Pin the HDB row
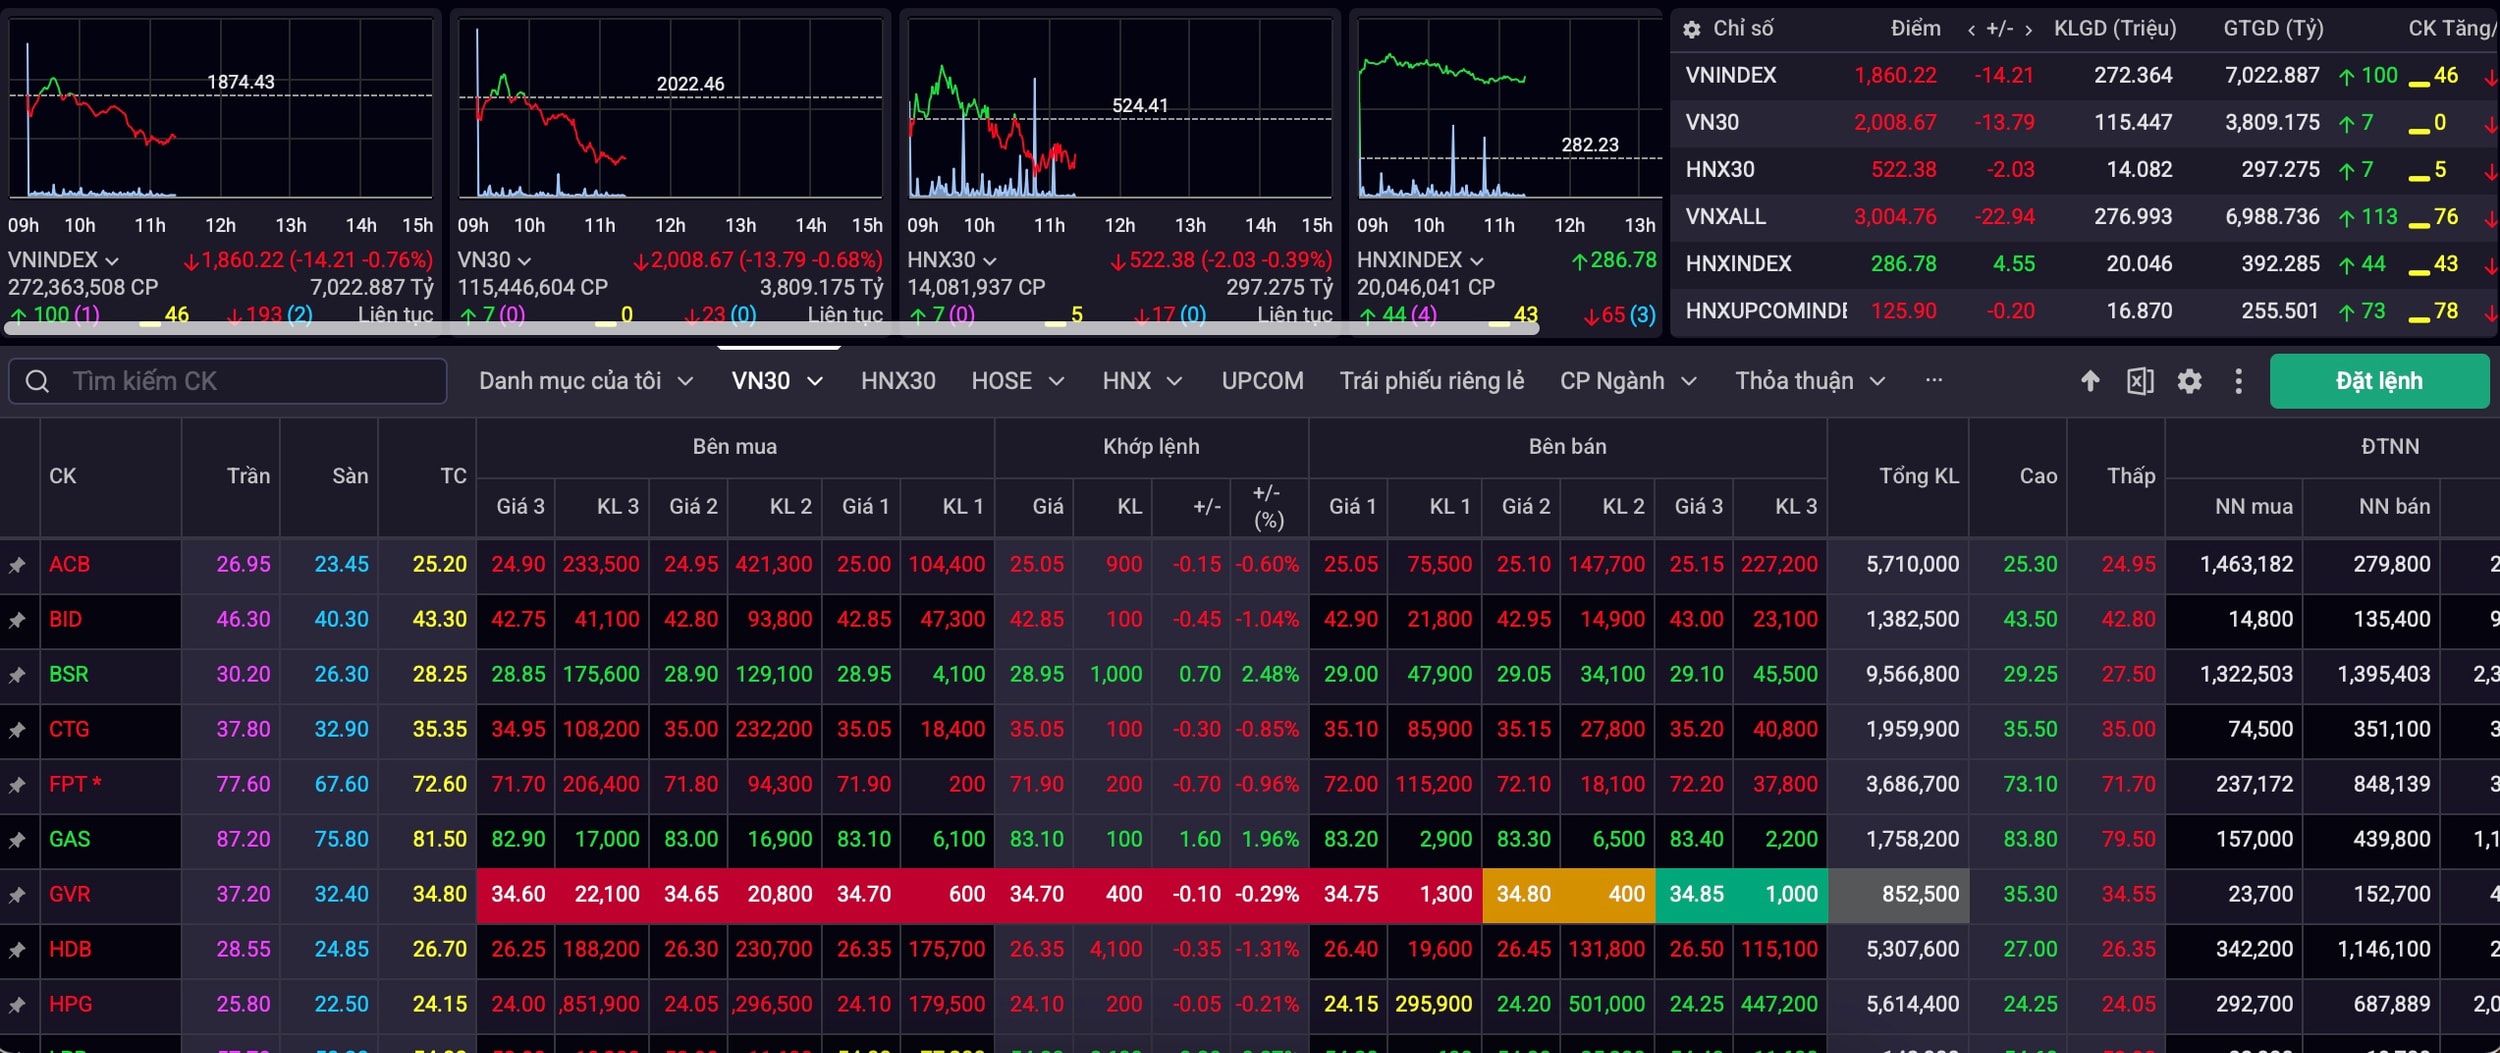Screen dimensions: 2500x1053 point(17,950)
